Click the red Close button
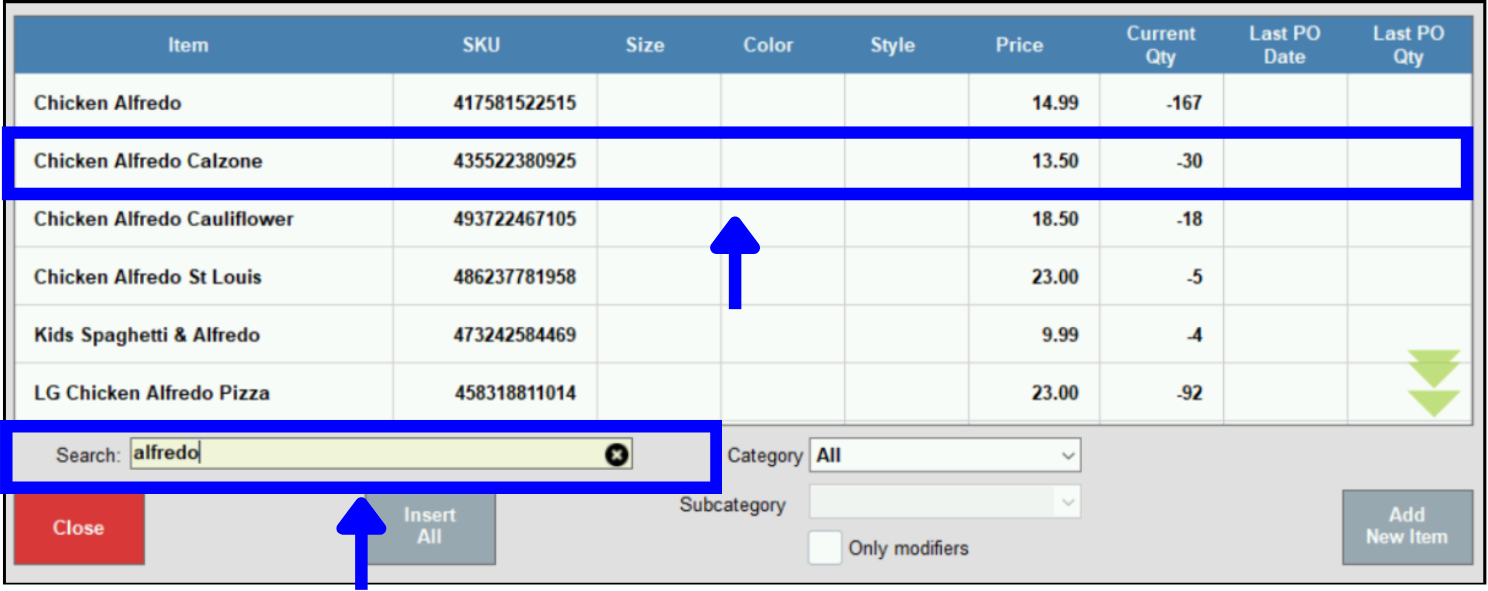1488x591 pixels. (79, 528)
